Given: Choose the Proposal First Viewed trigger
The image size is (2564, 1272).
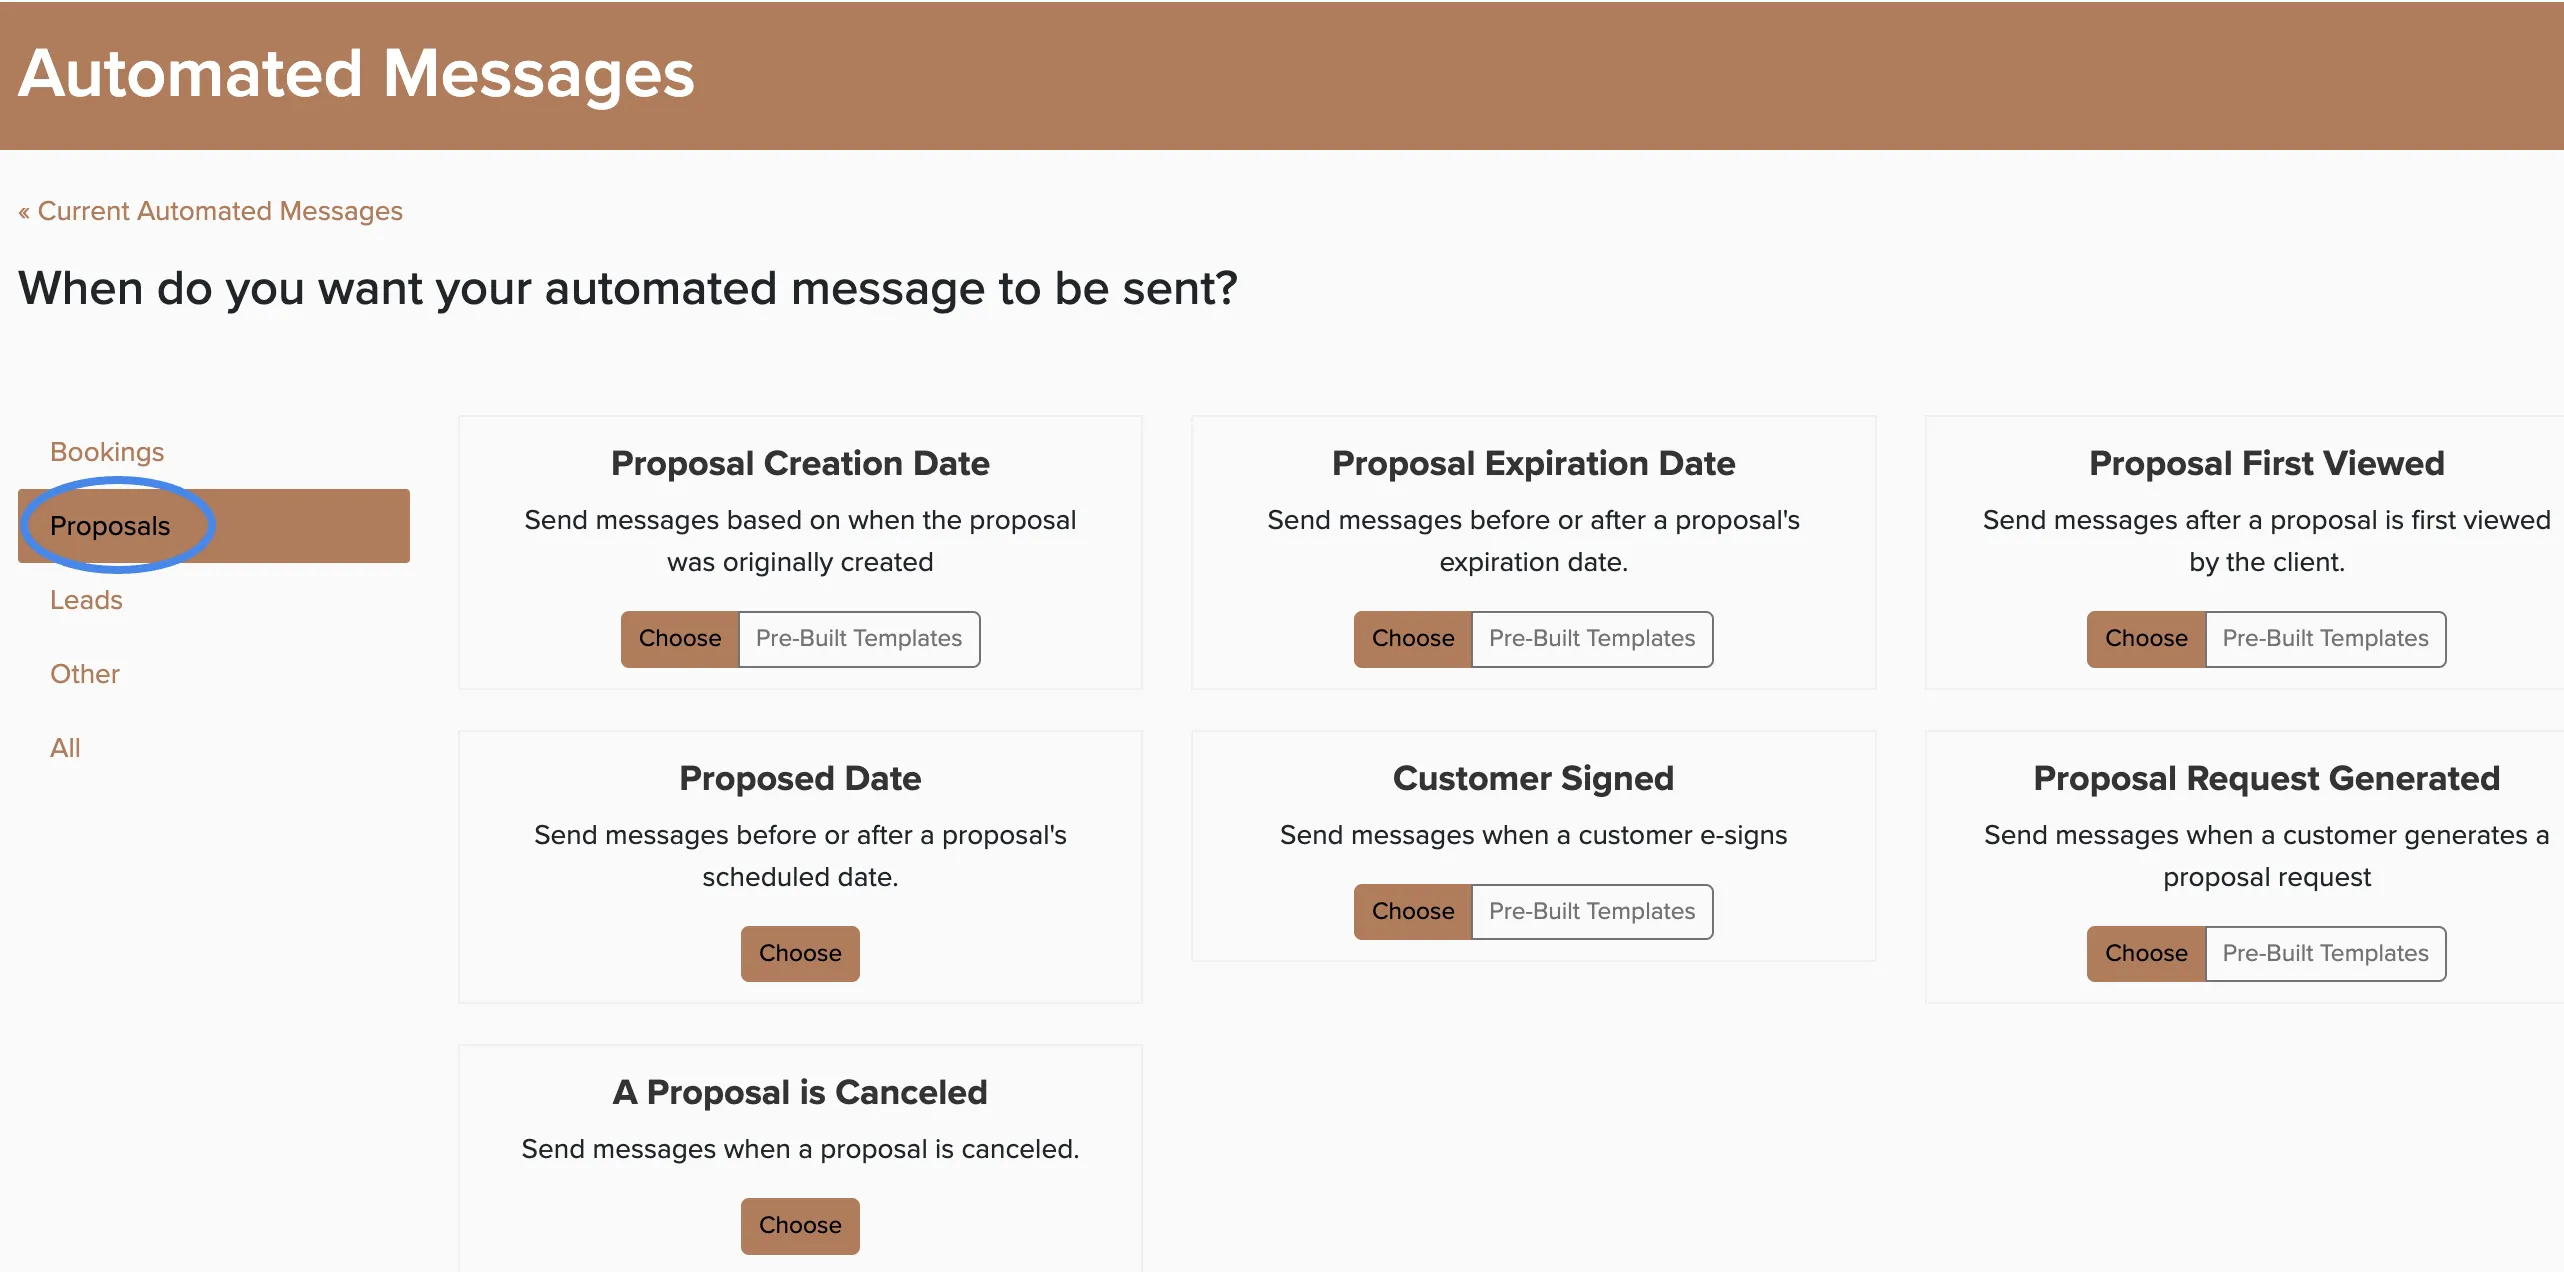Looking at the screenshot, I should 2146,639.
